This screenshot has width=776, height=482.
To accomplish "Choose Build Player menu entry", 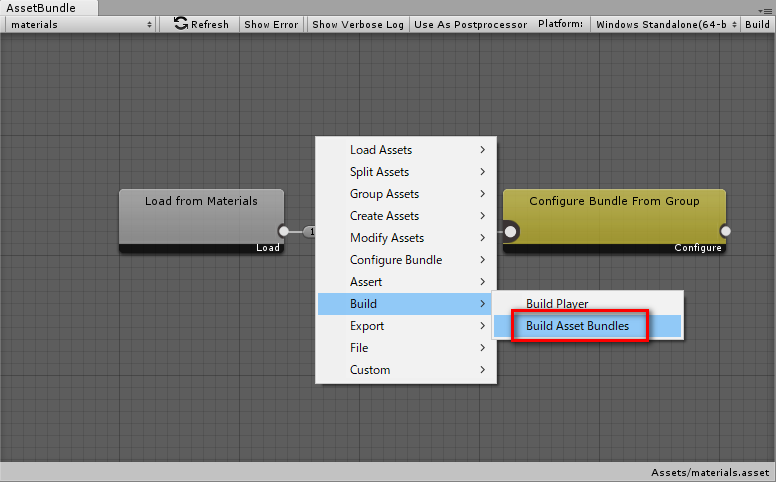I will click(x=587, y=303).
